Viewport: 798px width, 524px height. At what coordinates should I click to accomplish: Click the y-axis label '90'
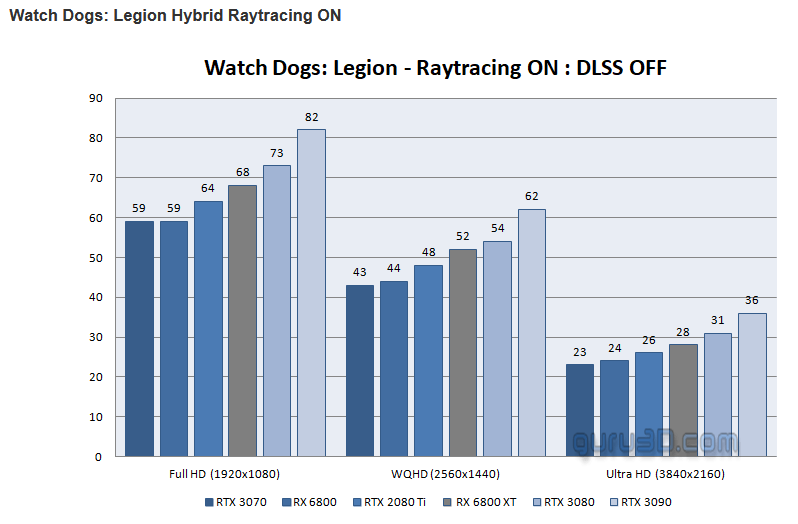pos(96,99)
